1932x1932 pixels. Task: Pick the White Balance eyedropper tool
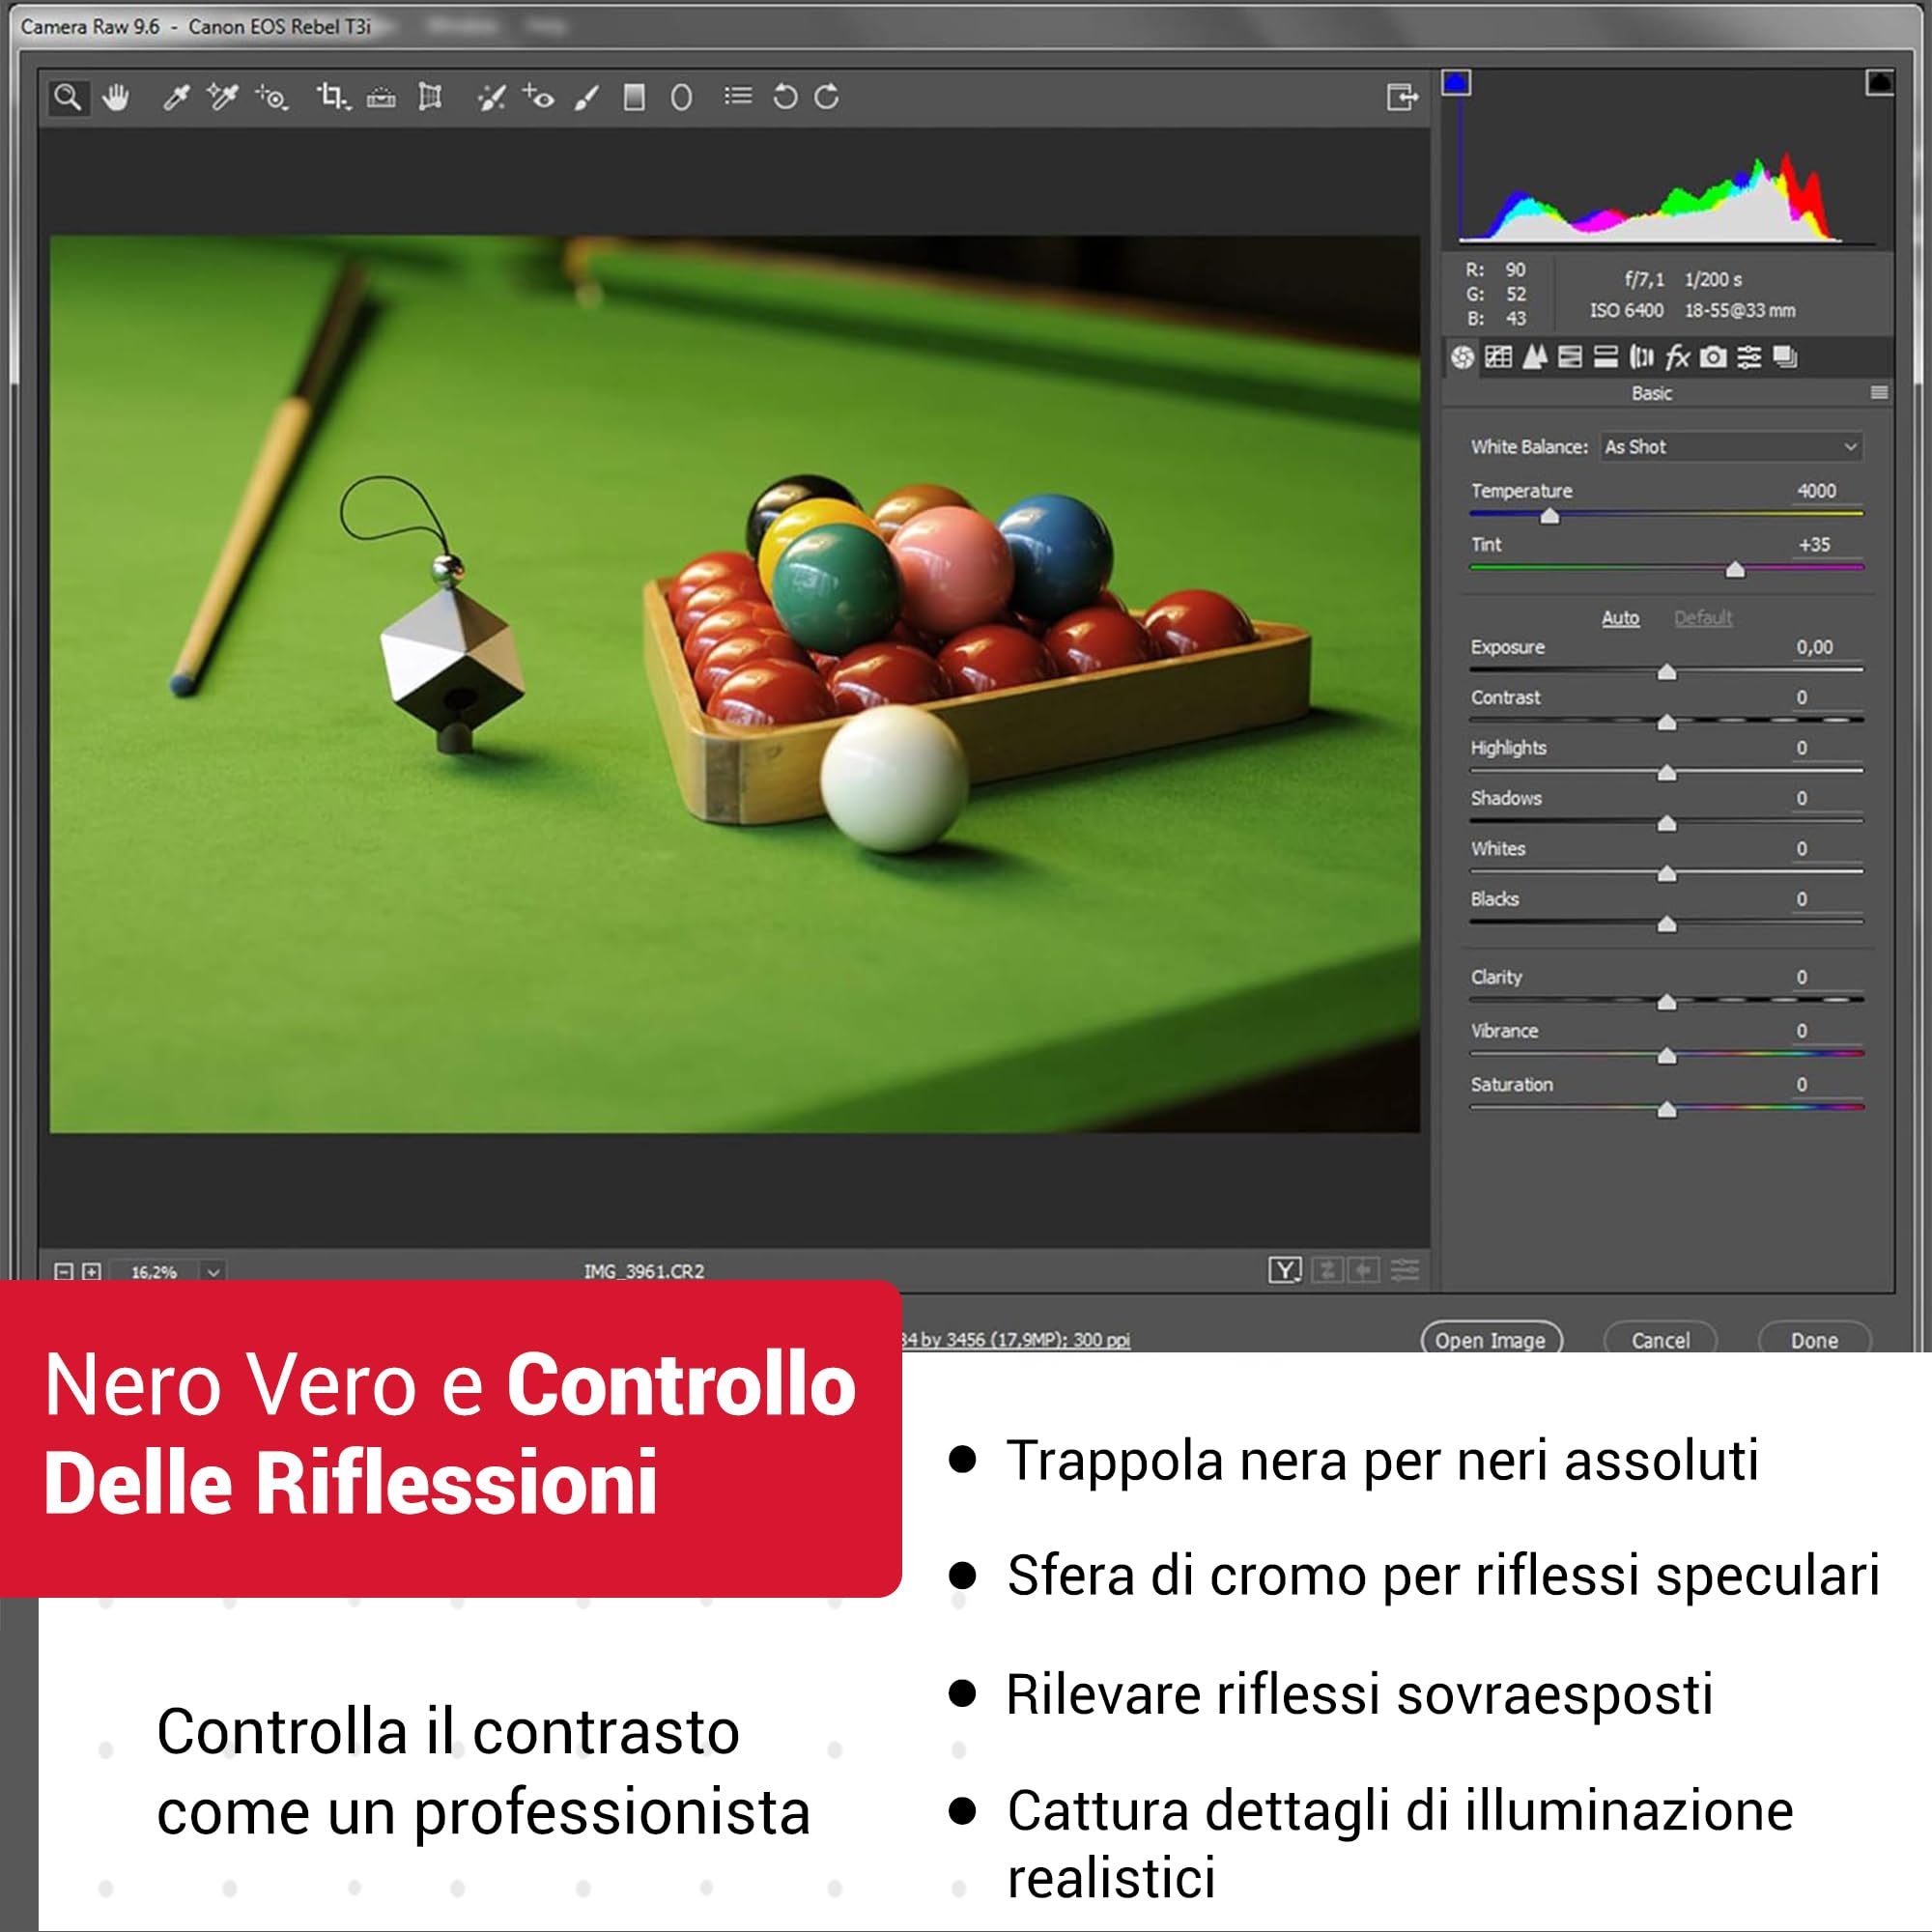coord(176,97)
